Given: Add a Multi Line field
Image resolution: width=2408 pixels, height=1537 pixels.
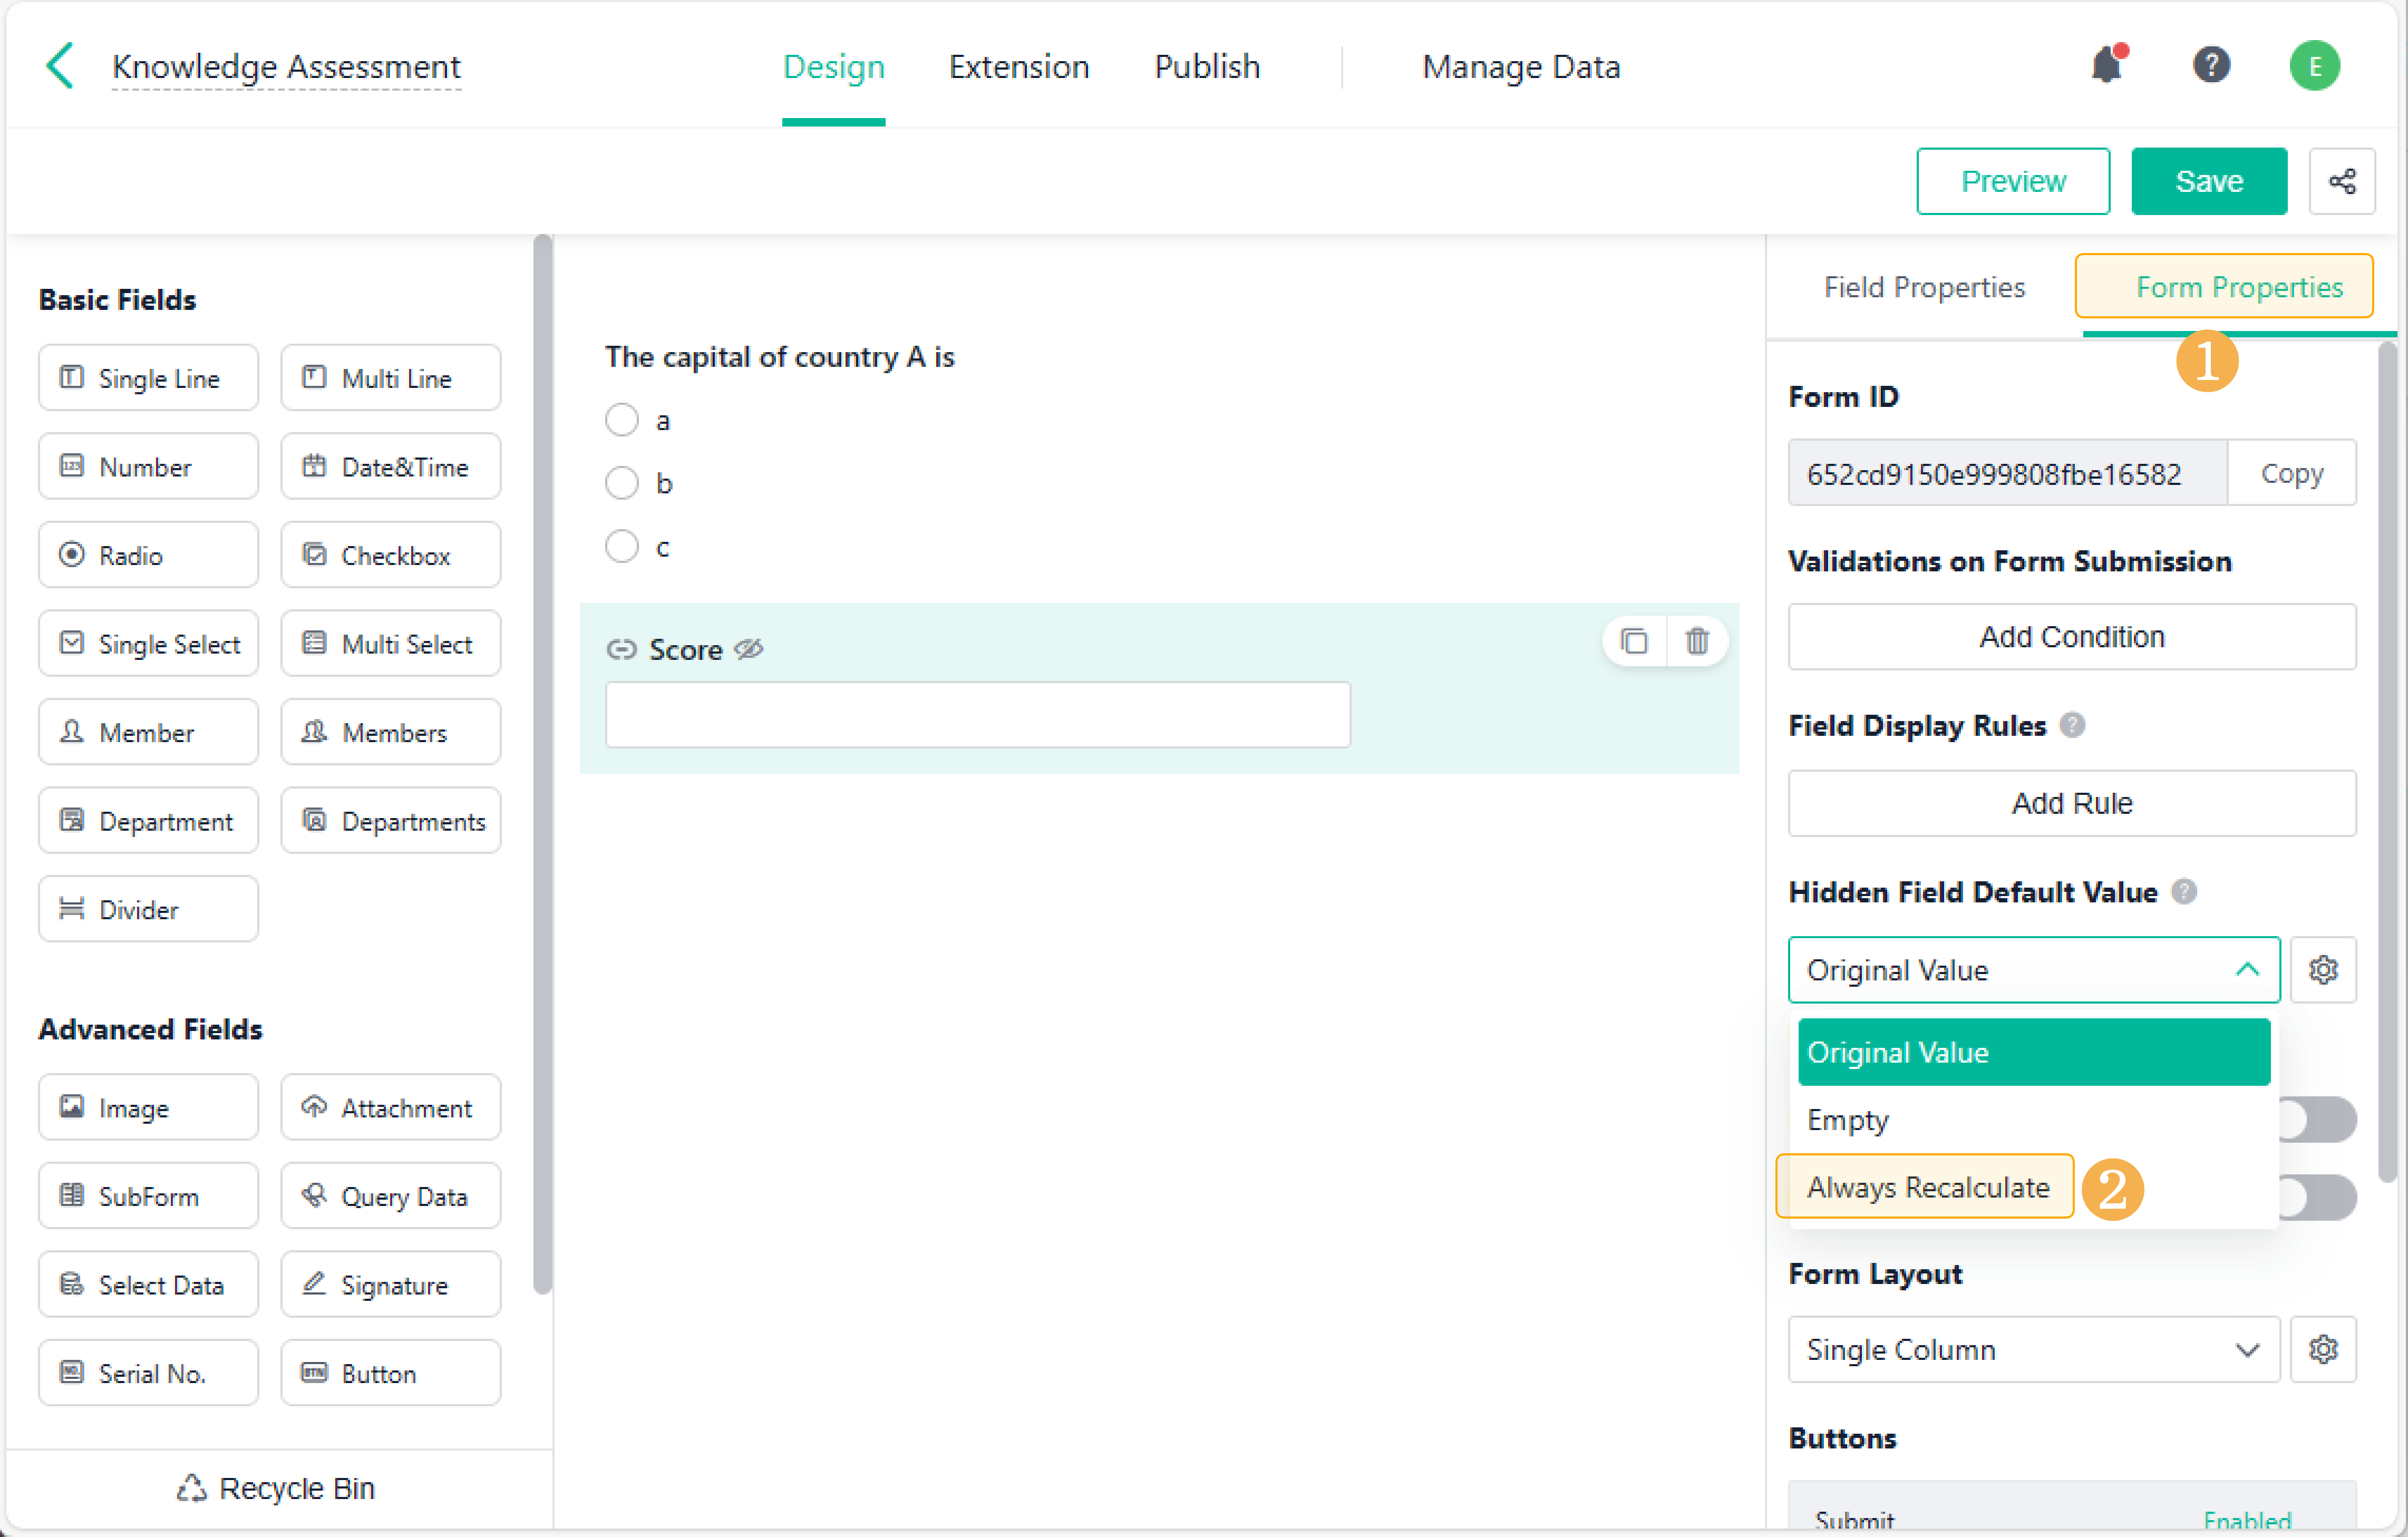Looking at the screenshot, I should (x=391, y=378).
